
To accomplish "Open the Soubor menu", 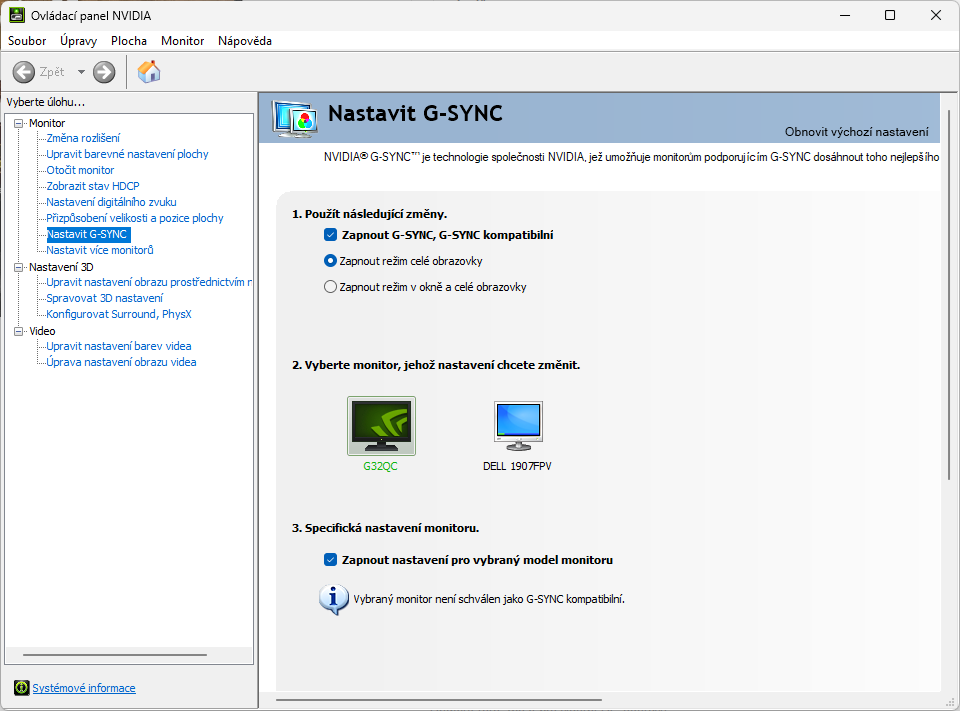I will pos(27,40).
